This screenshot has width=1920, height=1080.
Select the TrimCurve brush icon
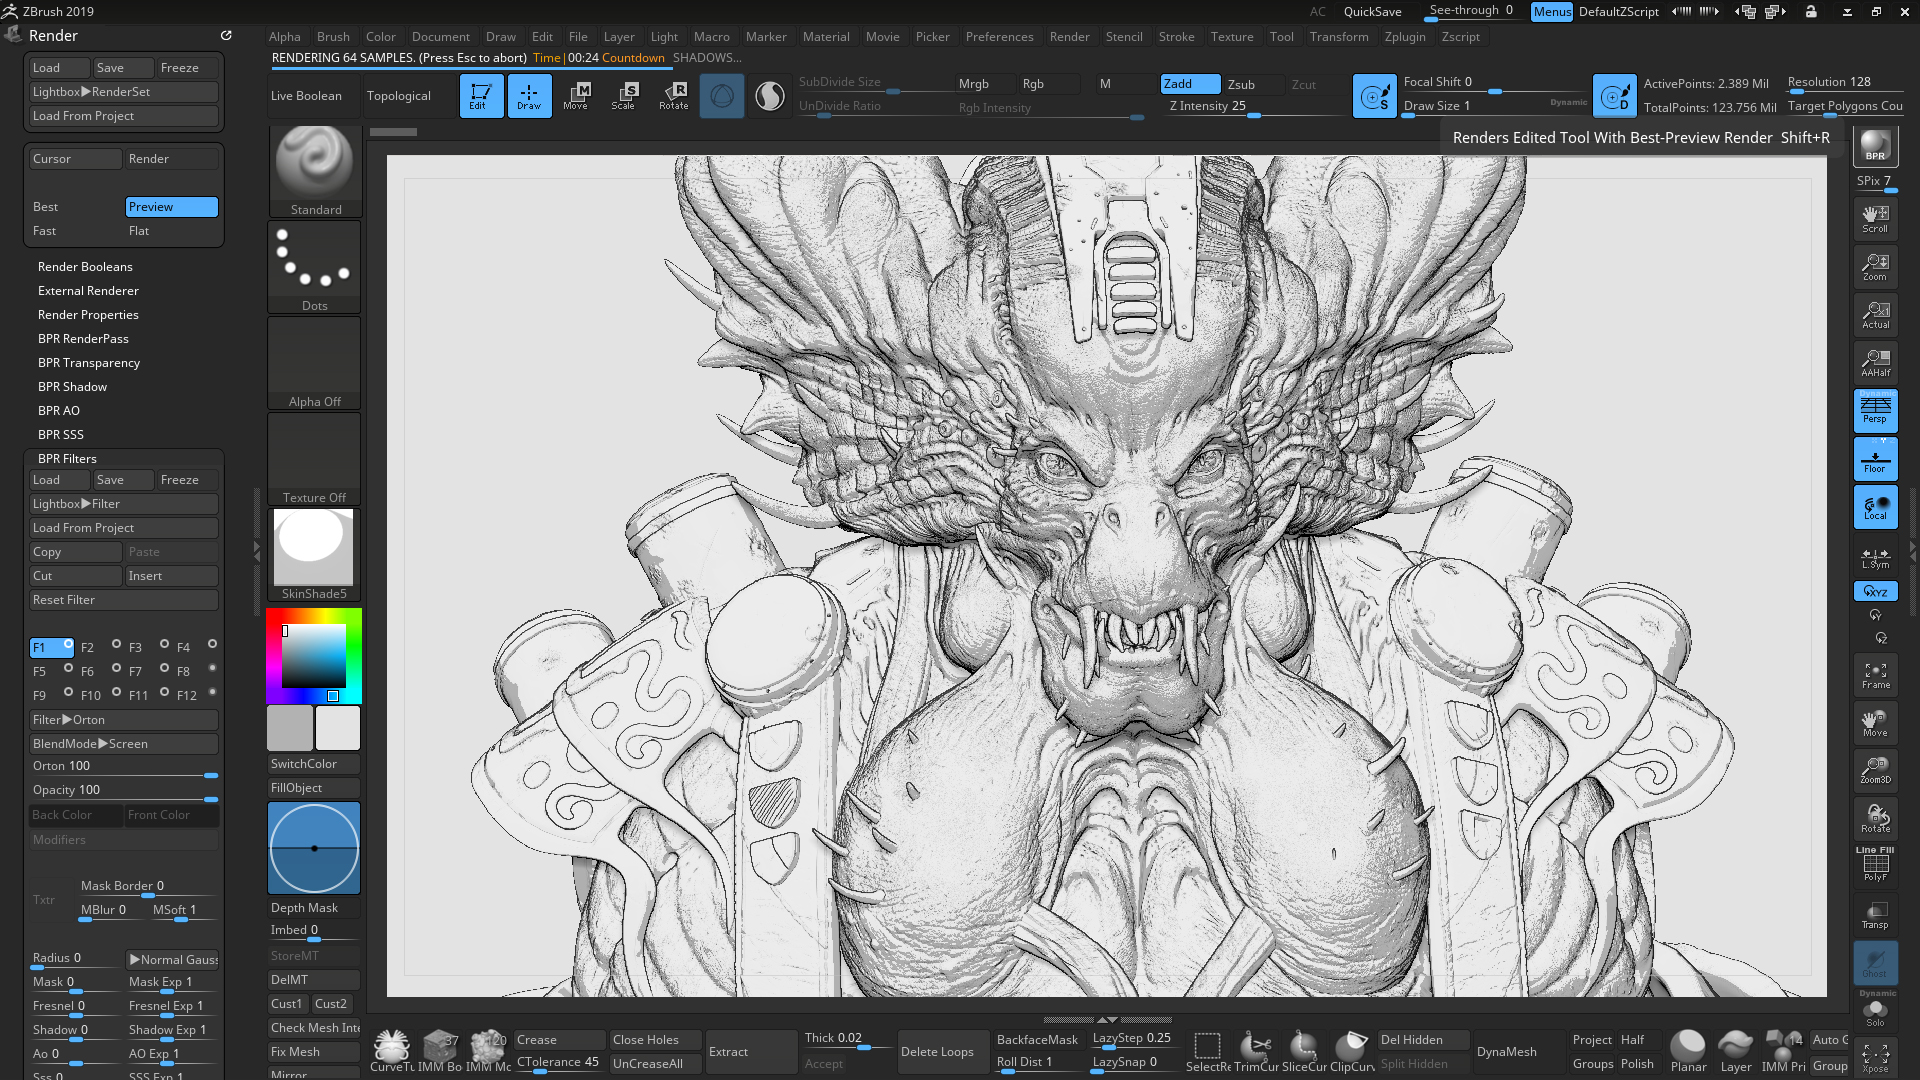tap(1256, 1052)
